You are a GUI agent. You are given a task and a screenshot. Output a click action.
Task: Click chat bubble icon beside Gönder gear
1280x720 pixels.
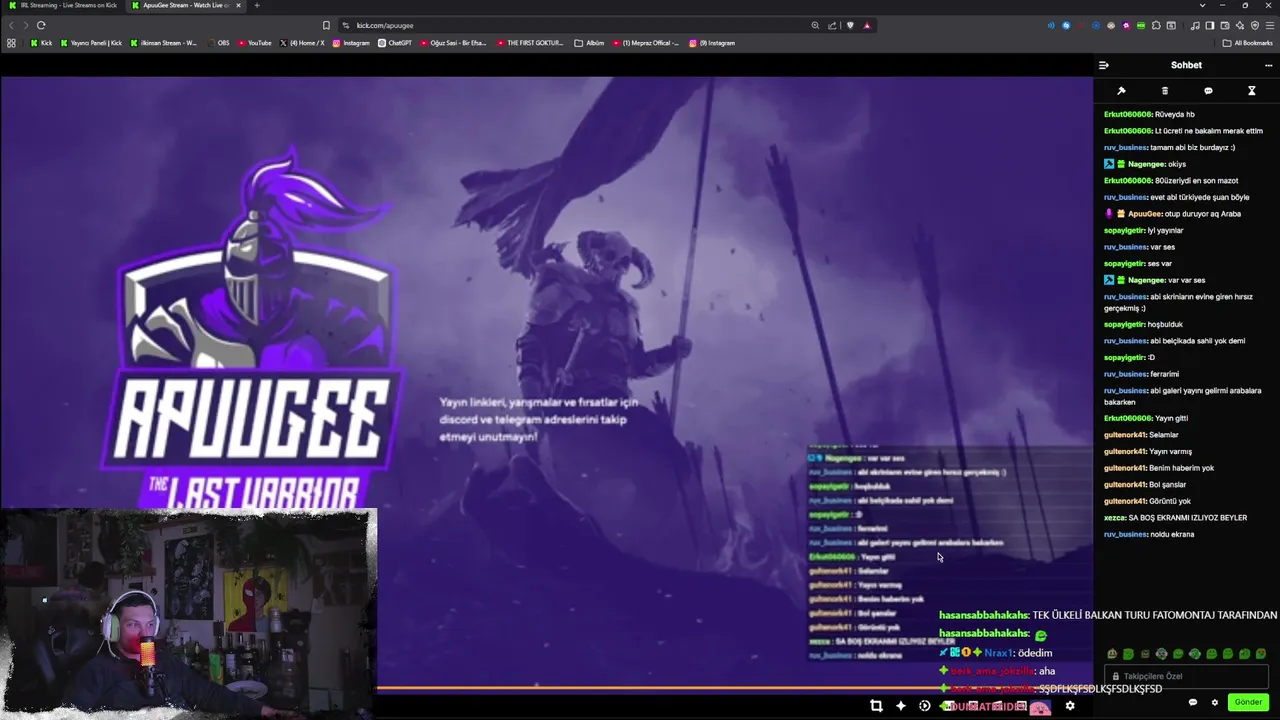tap(1193, 702)
